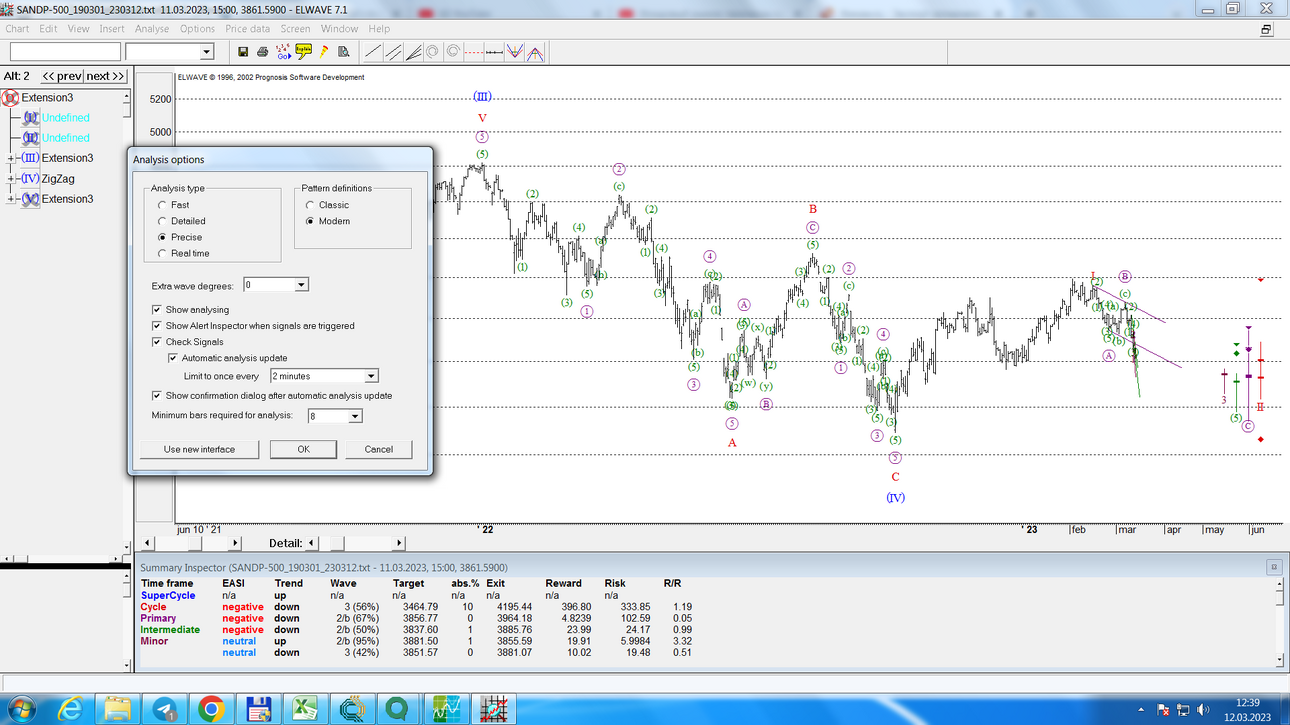Open the green Q app in taskbar
The height and width of the screenshot is (725, 1290).
pyautogui.click(x=397, y=709)
